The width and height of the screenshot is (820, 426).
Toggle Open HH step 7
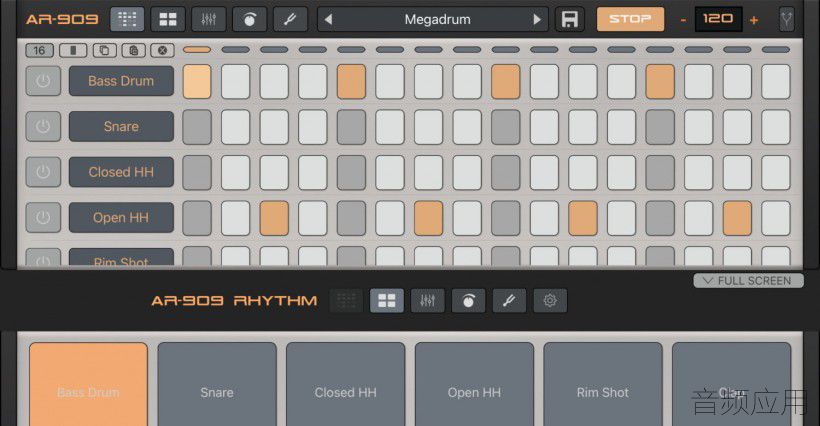click(x=428, y=218)
